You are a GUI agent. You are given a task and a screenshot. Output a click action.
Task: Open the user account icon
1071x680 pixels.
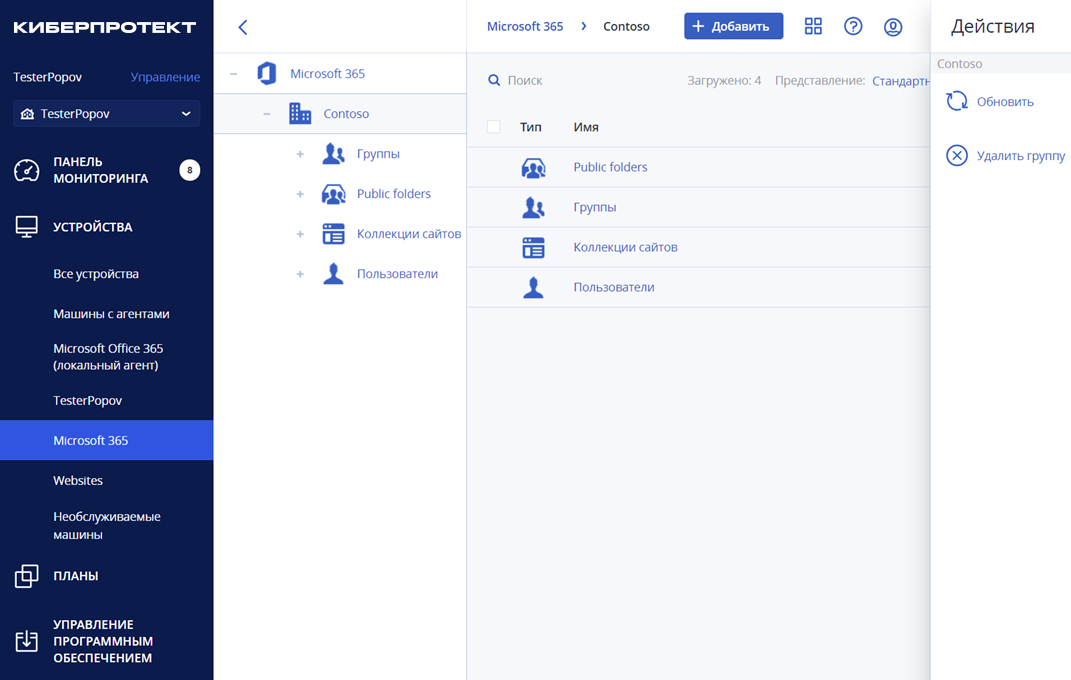pos(893,27)
